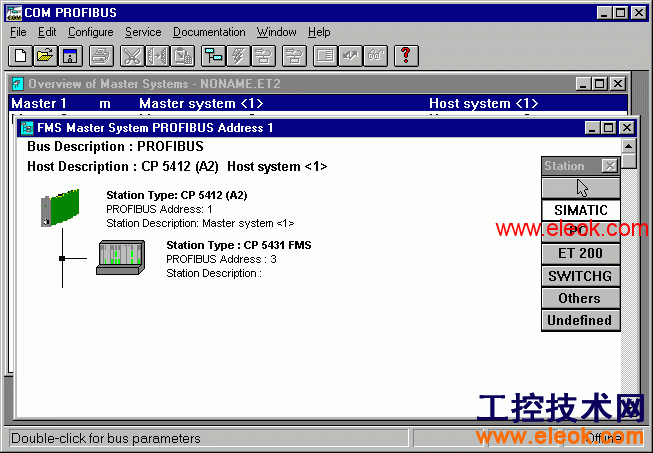The height and width of the screenshot is (453, 653).
Task: Select Others in the Station palette
Action: coord(581,298)
